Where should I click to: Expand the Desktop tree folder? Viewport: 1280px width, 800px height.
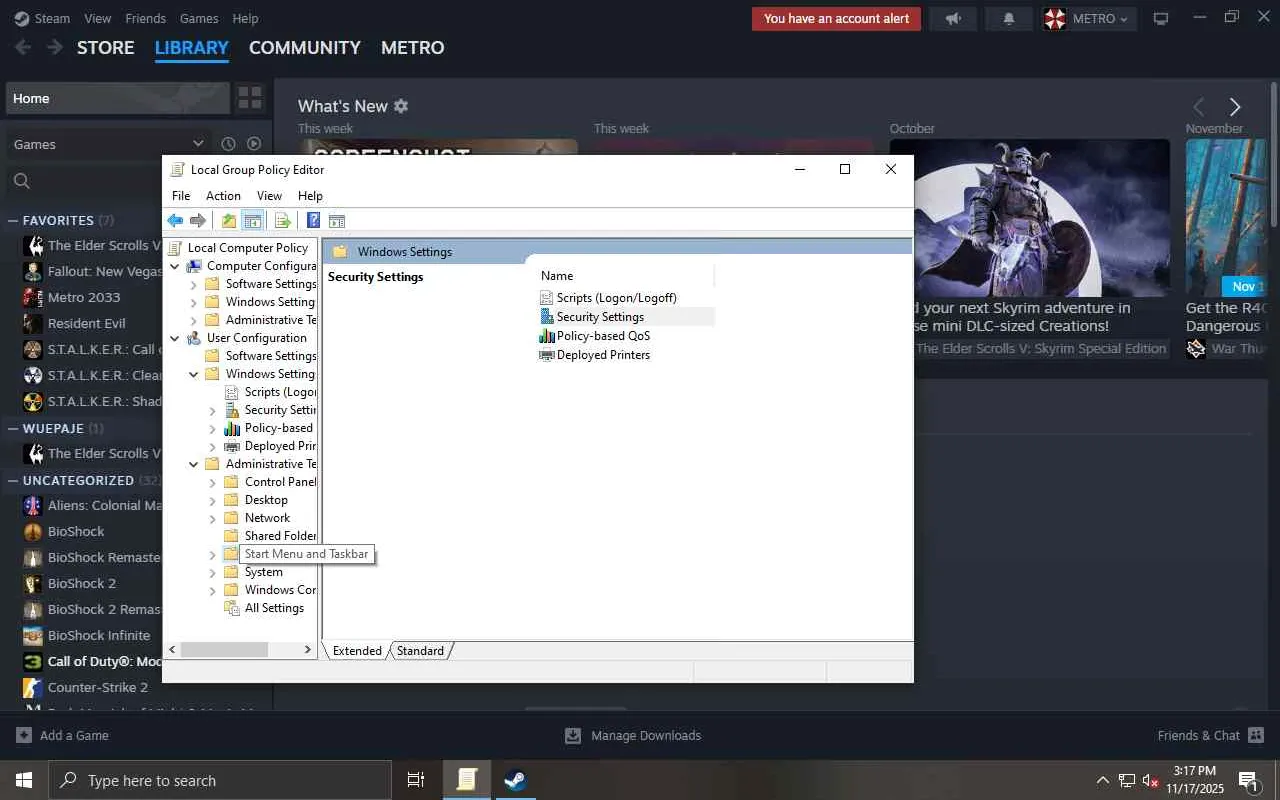click(x=212, y=500)
